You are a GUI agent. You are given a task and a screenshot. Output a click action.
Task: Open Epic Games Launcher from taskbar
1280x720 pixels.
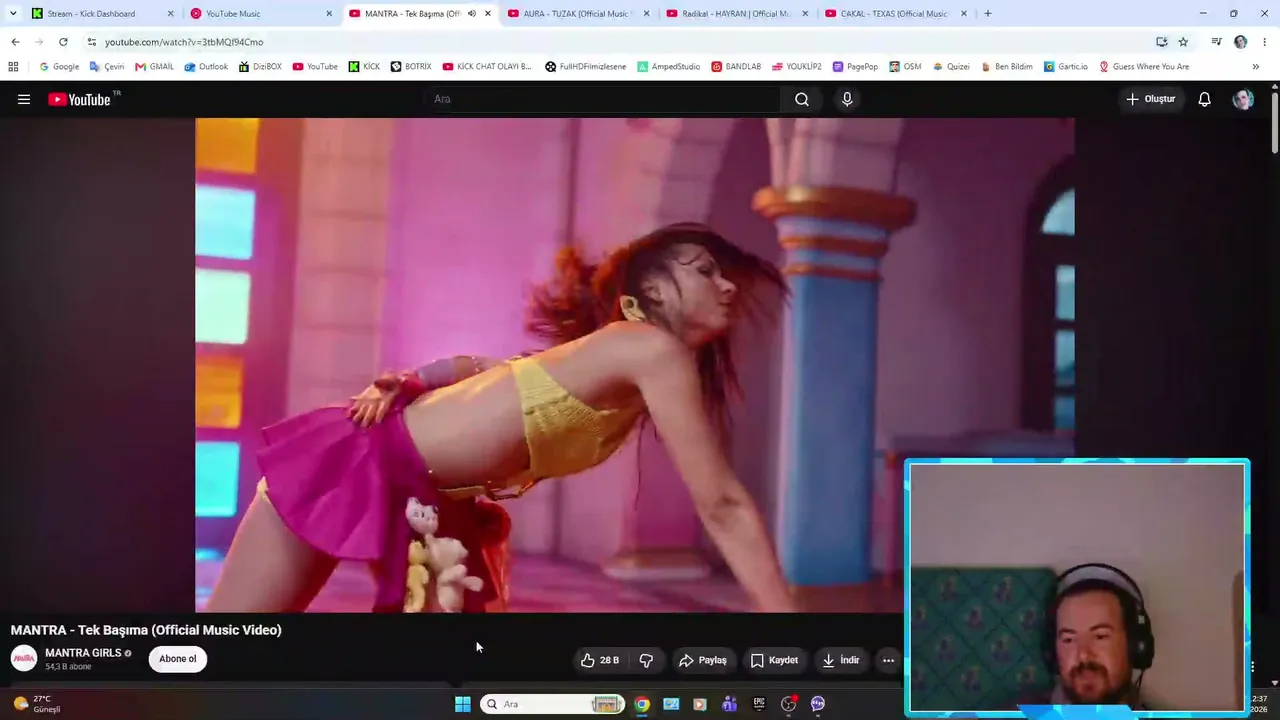point(759,704)
